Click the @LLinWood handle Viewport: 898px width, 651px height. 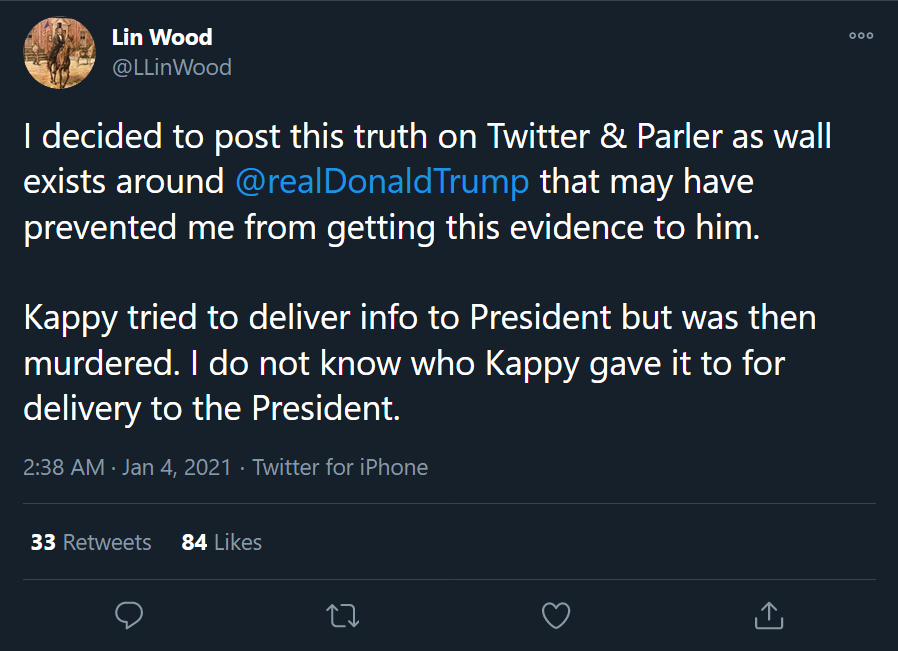tap(172, 68)
